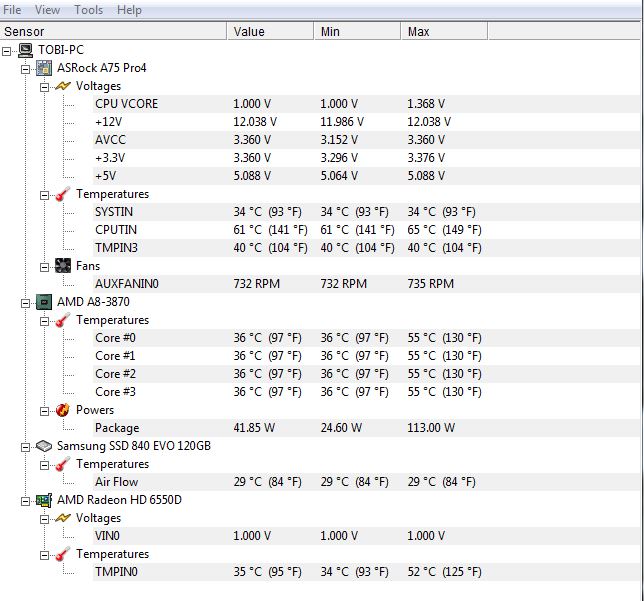Select the AMD A8-3870 label
The width and height of the screenshot is (644, 601).
click(x=93, y=302)
